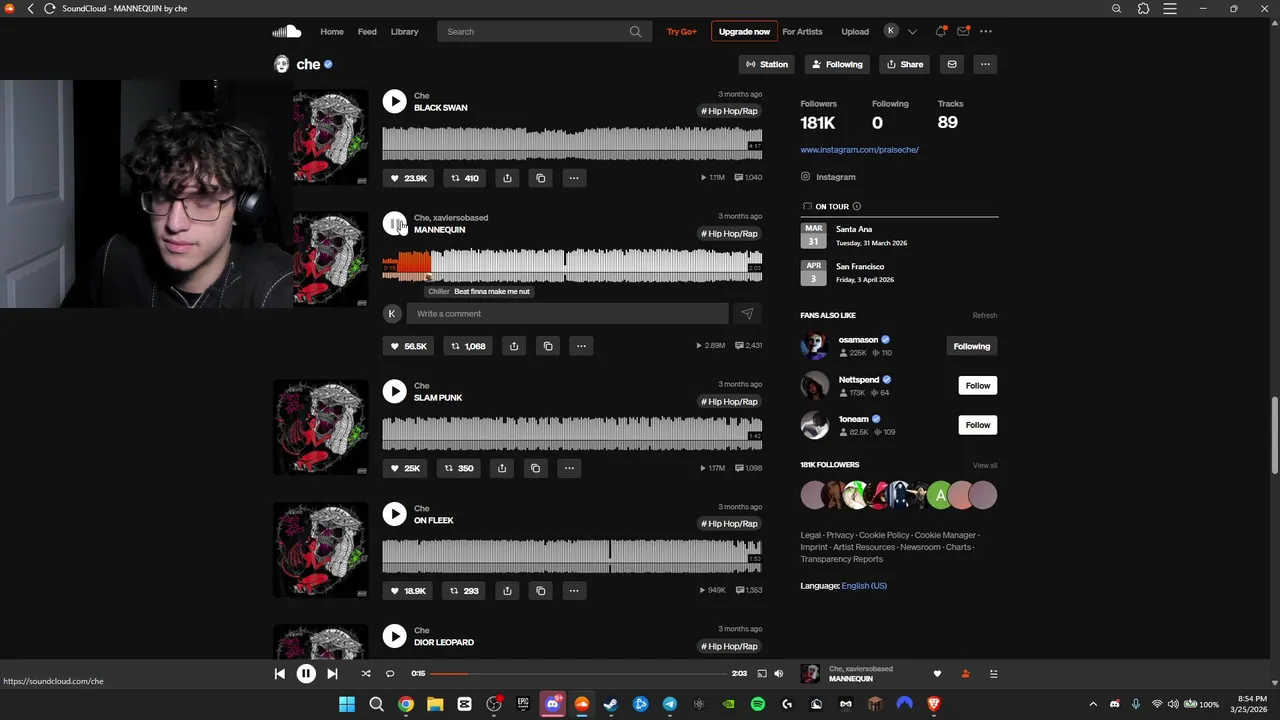Like MANNEQUIN showing 56.5K likes
This screenshot has height=720, width=1280.
(408, 346)
